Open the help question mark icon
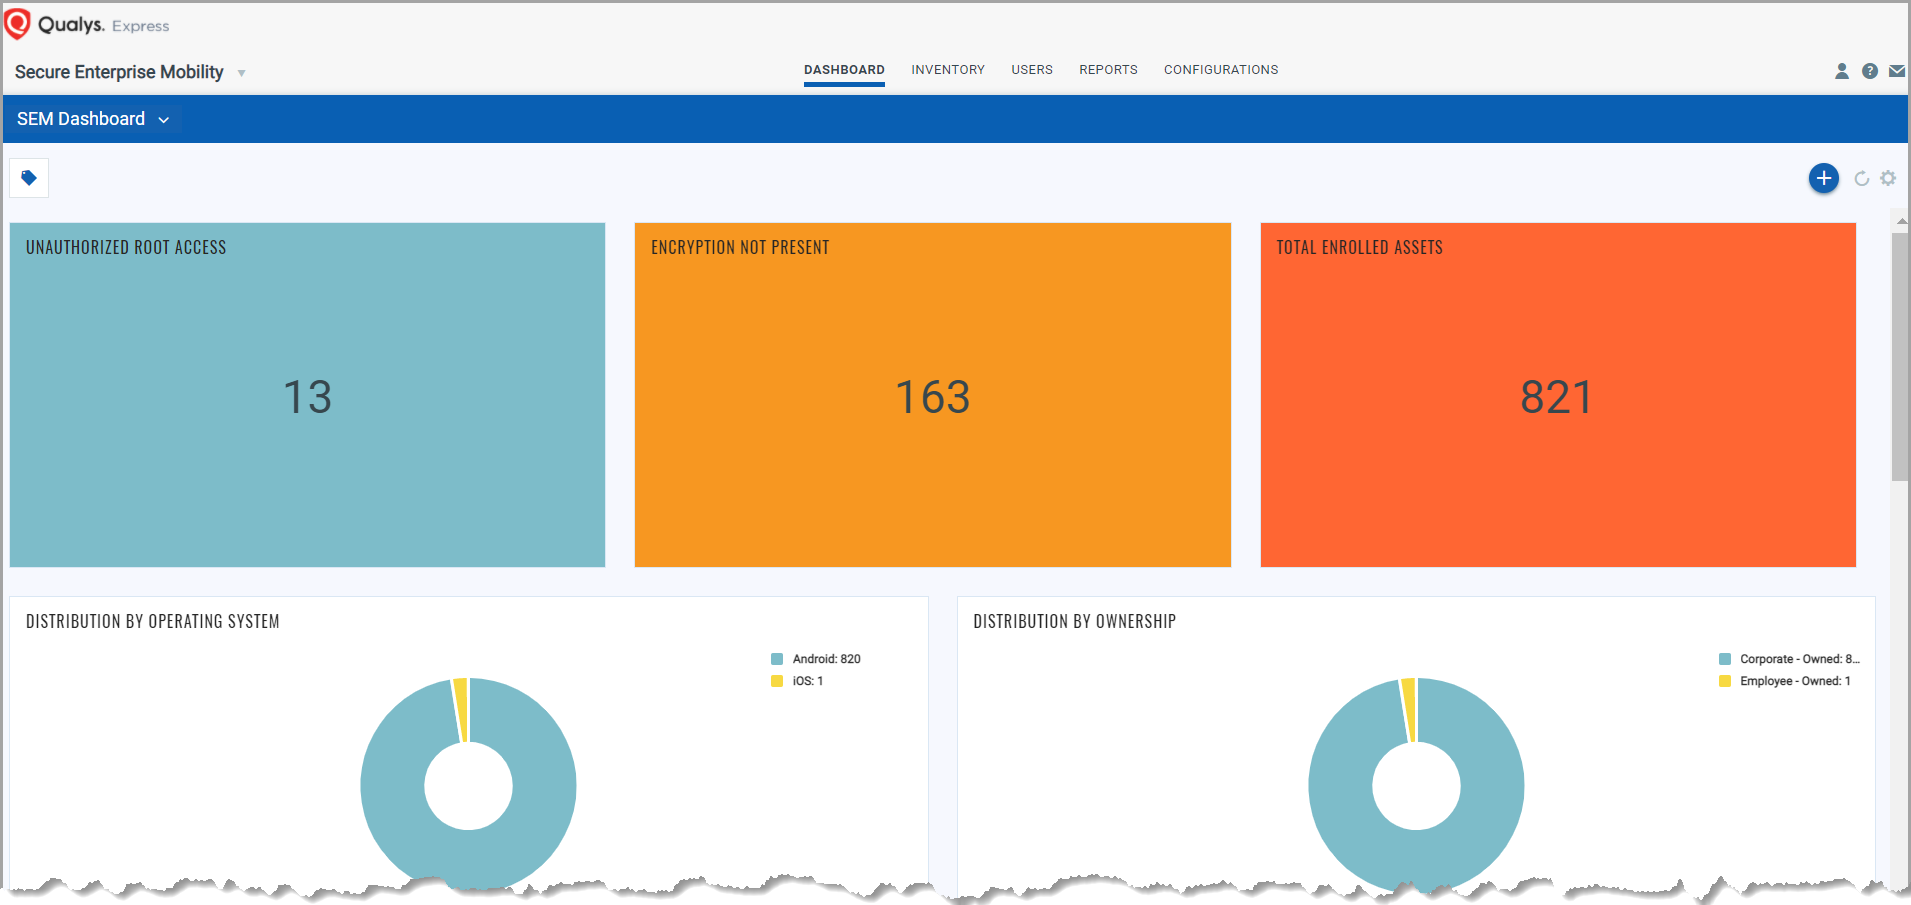 (1870, 71)
